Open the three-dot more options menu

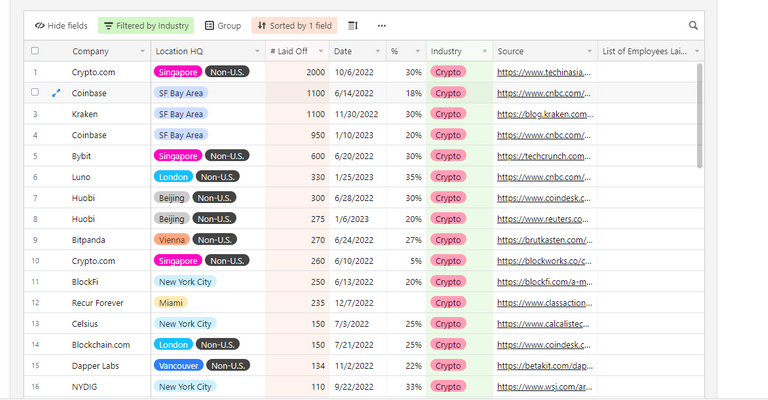[382, 25]
